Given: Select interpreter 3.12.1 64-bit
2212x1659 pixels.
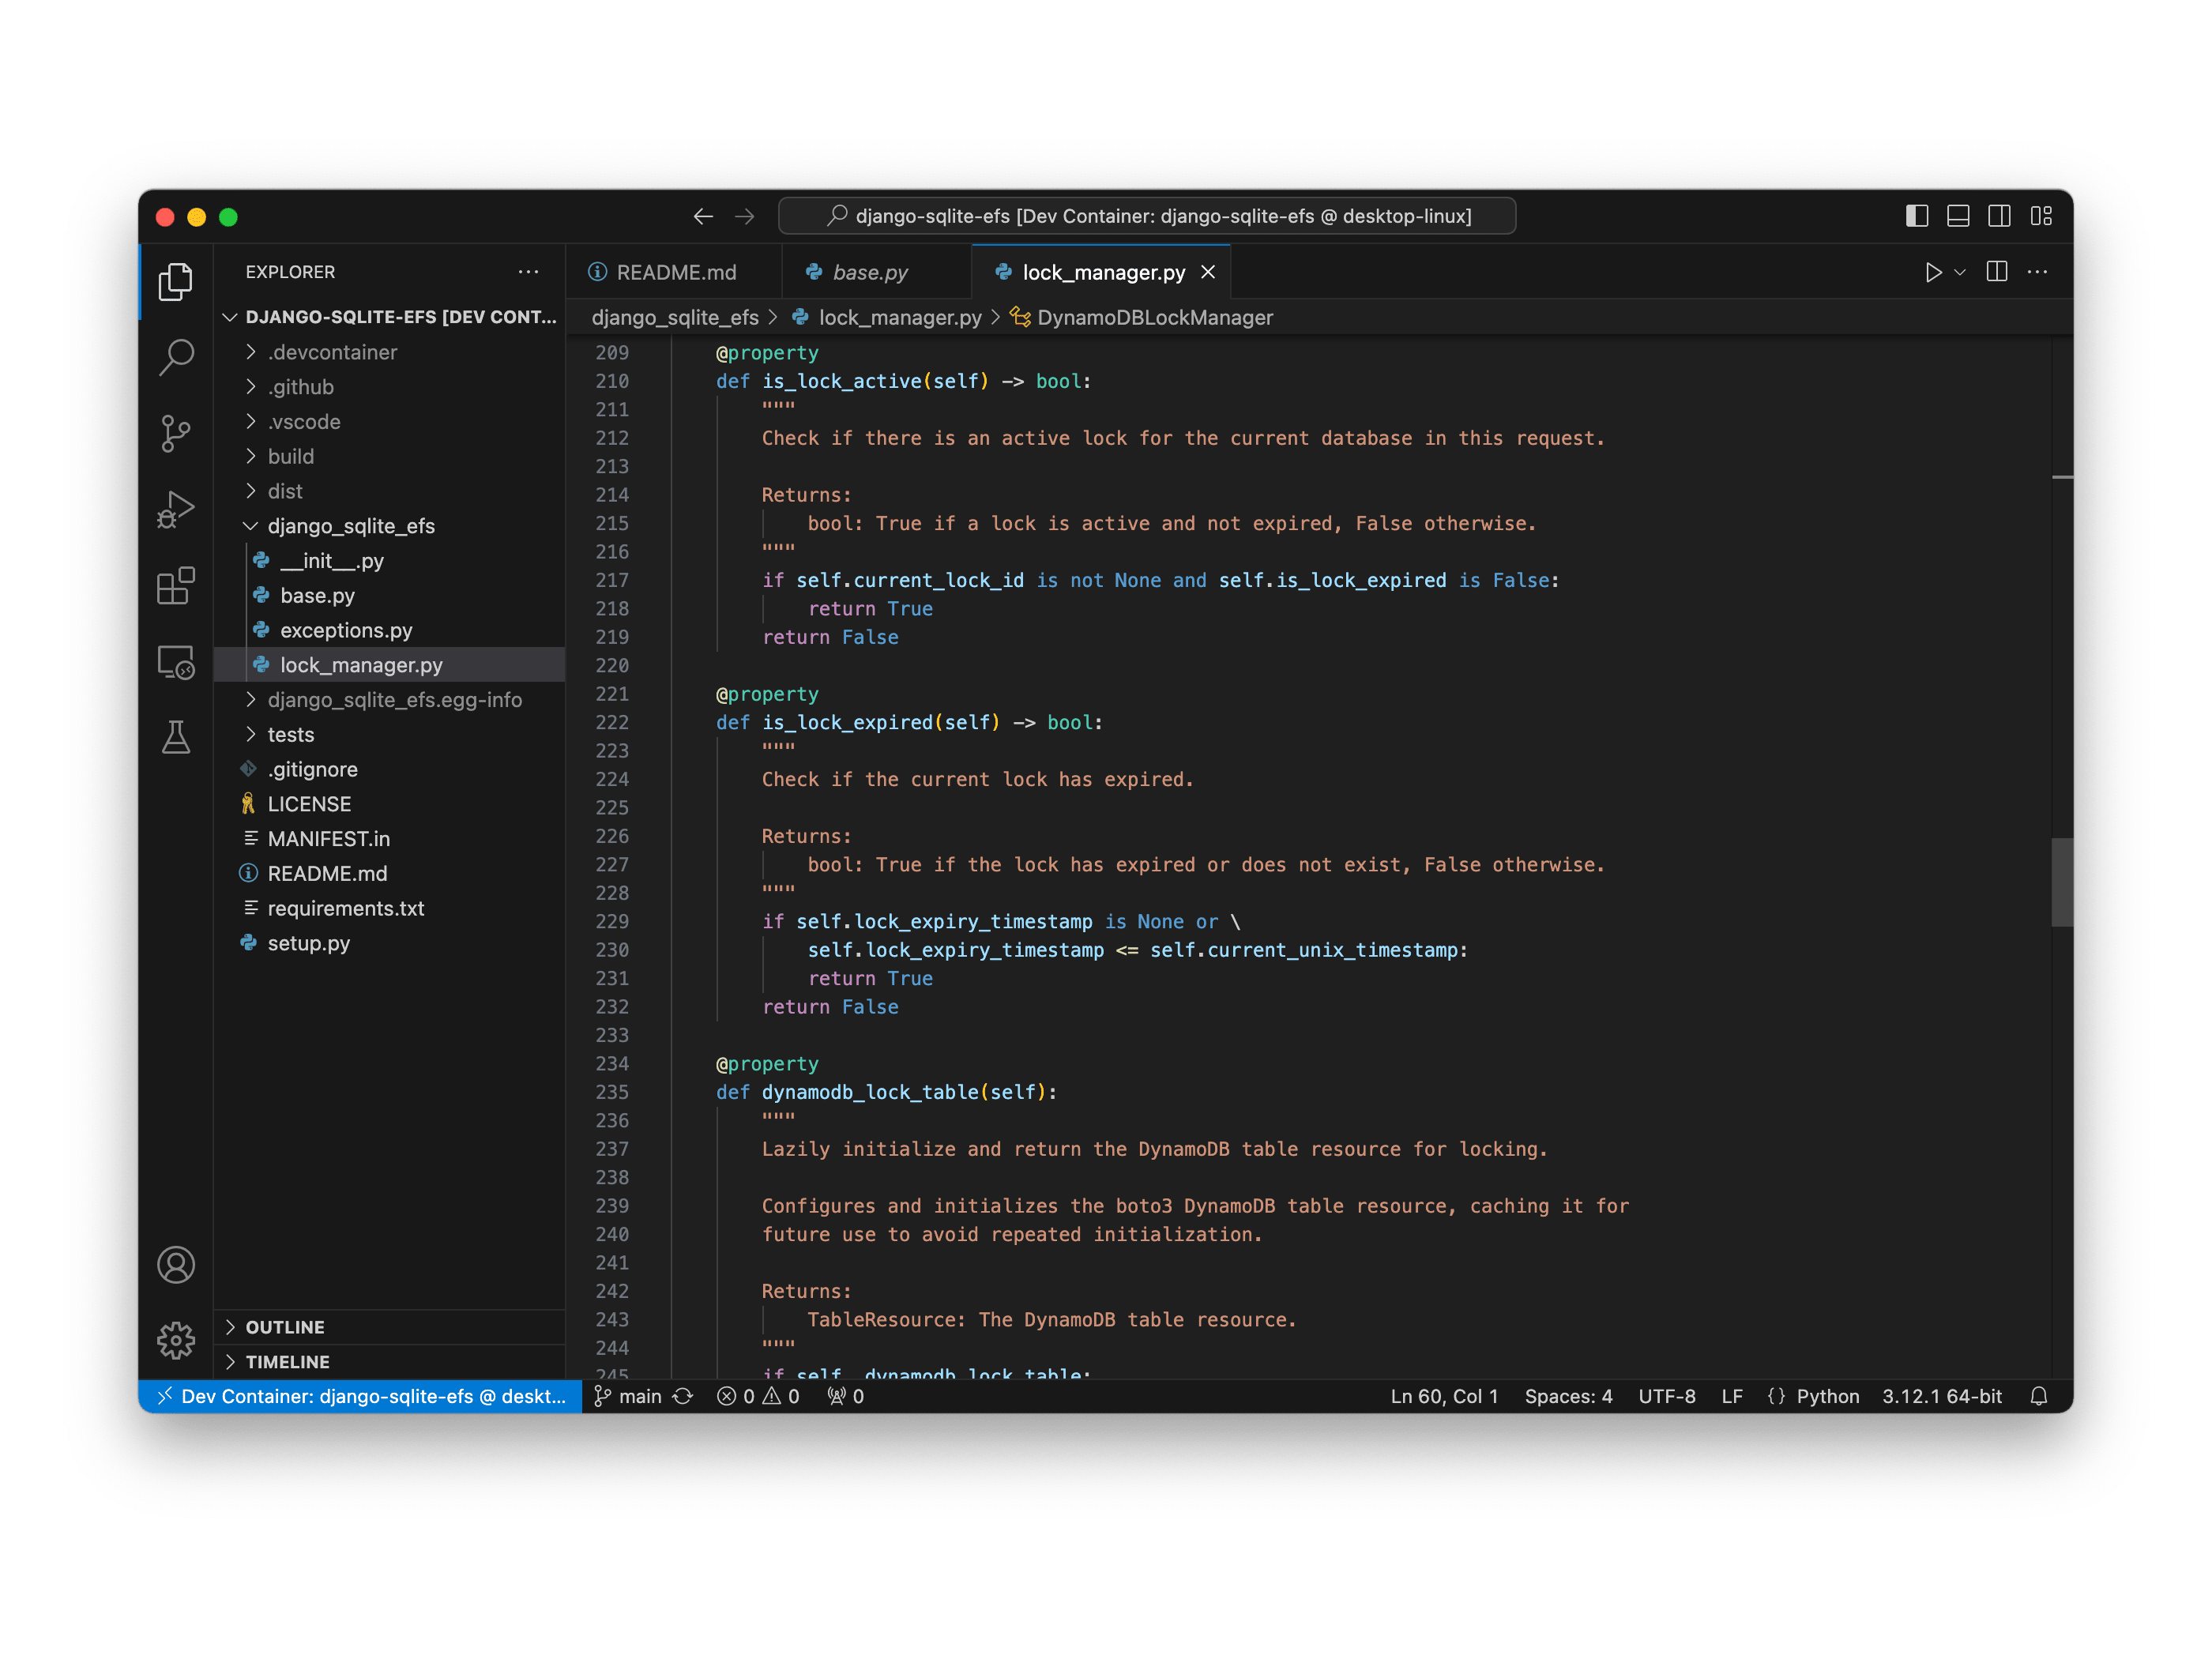Looking at the screenshot, I should click(x=1942, y=1396).
